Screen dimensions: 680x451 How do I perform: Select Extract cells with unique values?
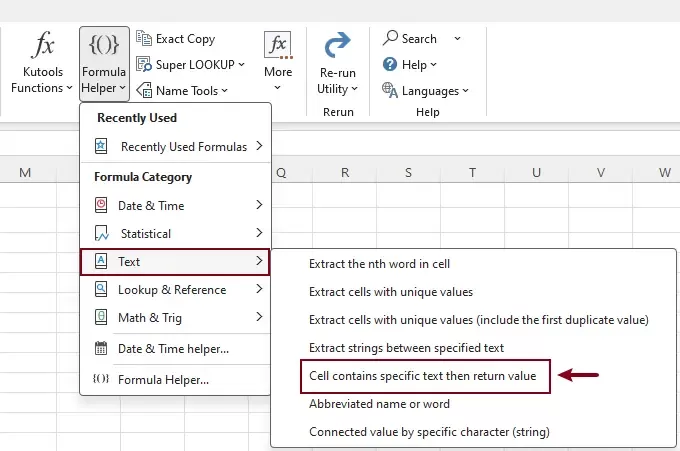(x=391, y=292)
